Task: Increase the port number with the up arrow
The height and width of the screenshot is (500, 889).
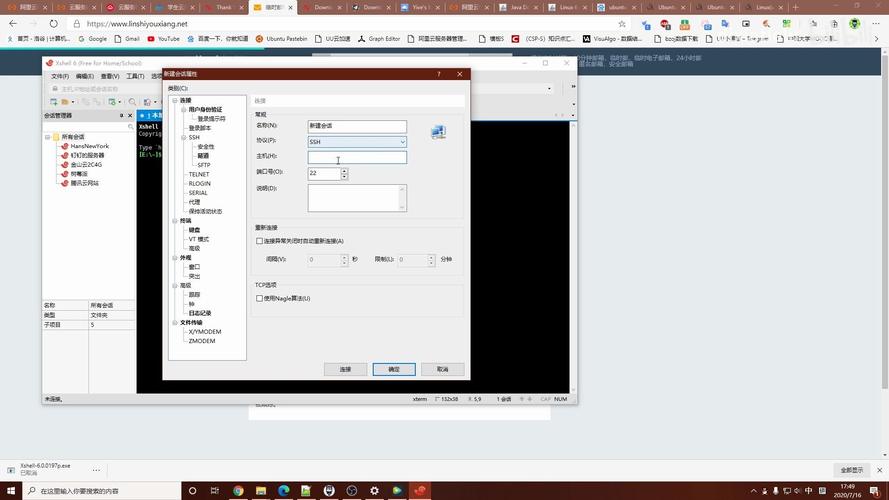Action: click(344, 170)
